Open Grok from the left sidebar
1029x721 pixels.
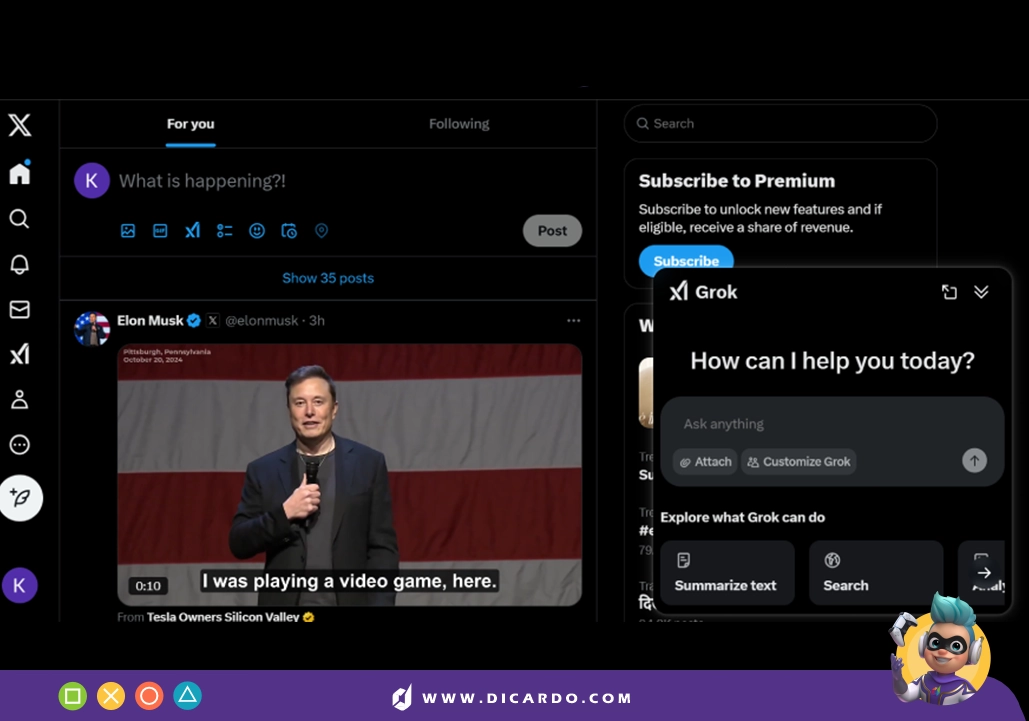pyautogui.click(x=20, y=354)
